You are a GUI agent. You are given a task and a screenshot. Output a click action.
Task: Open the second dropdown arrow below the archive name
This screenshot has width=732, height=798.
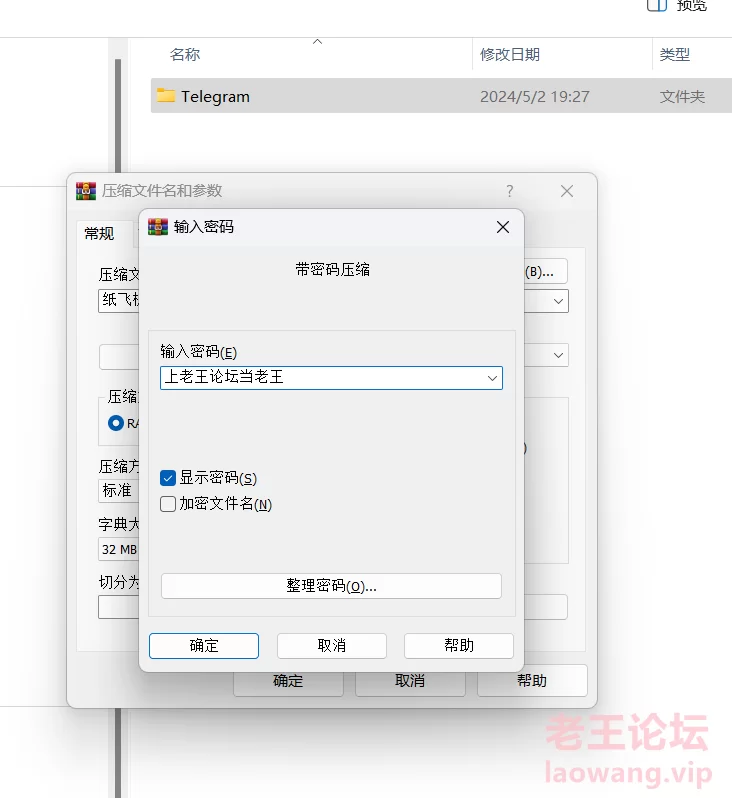coord(558,355)
